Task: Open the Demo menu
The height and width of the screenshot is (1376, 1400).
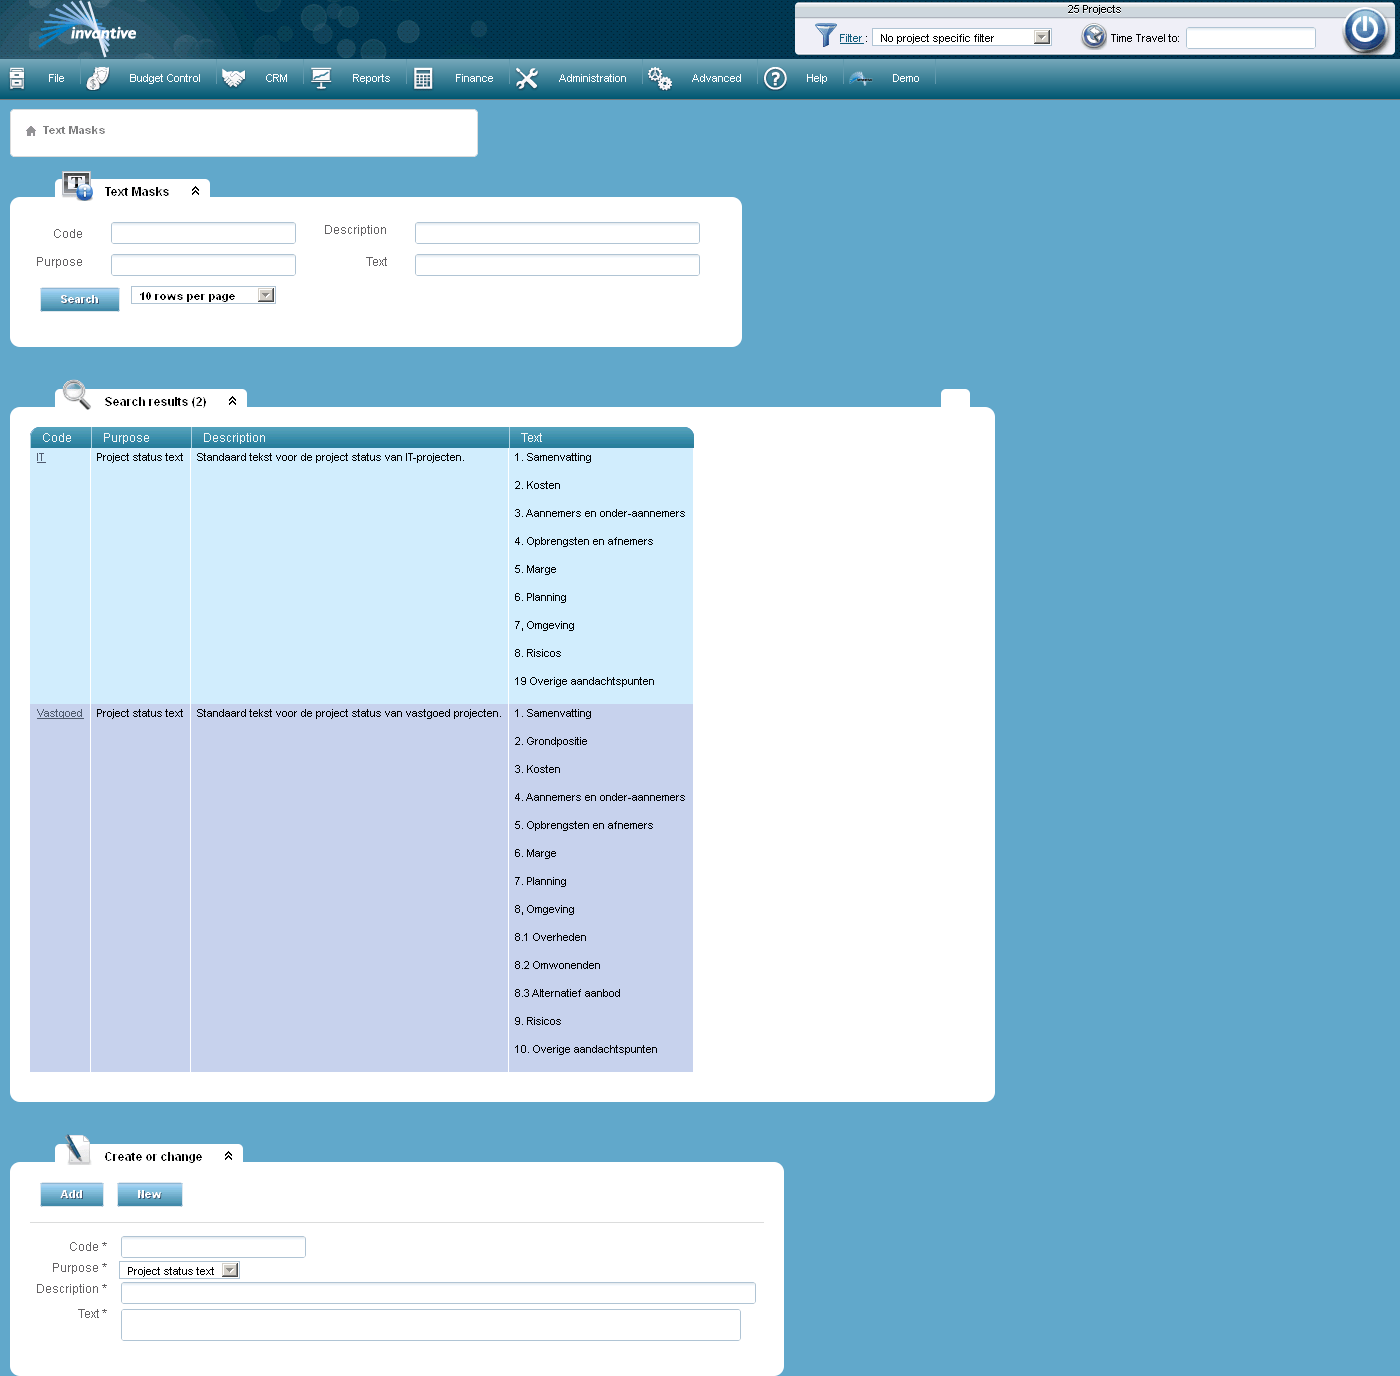Action: coord(905,78)
